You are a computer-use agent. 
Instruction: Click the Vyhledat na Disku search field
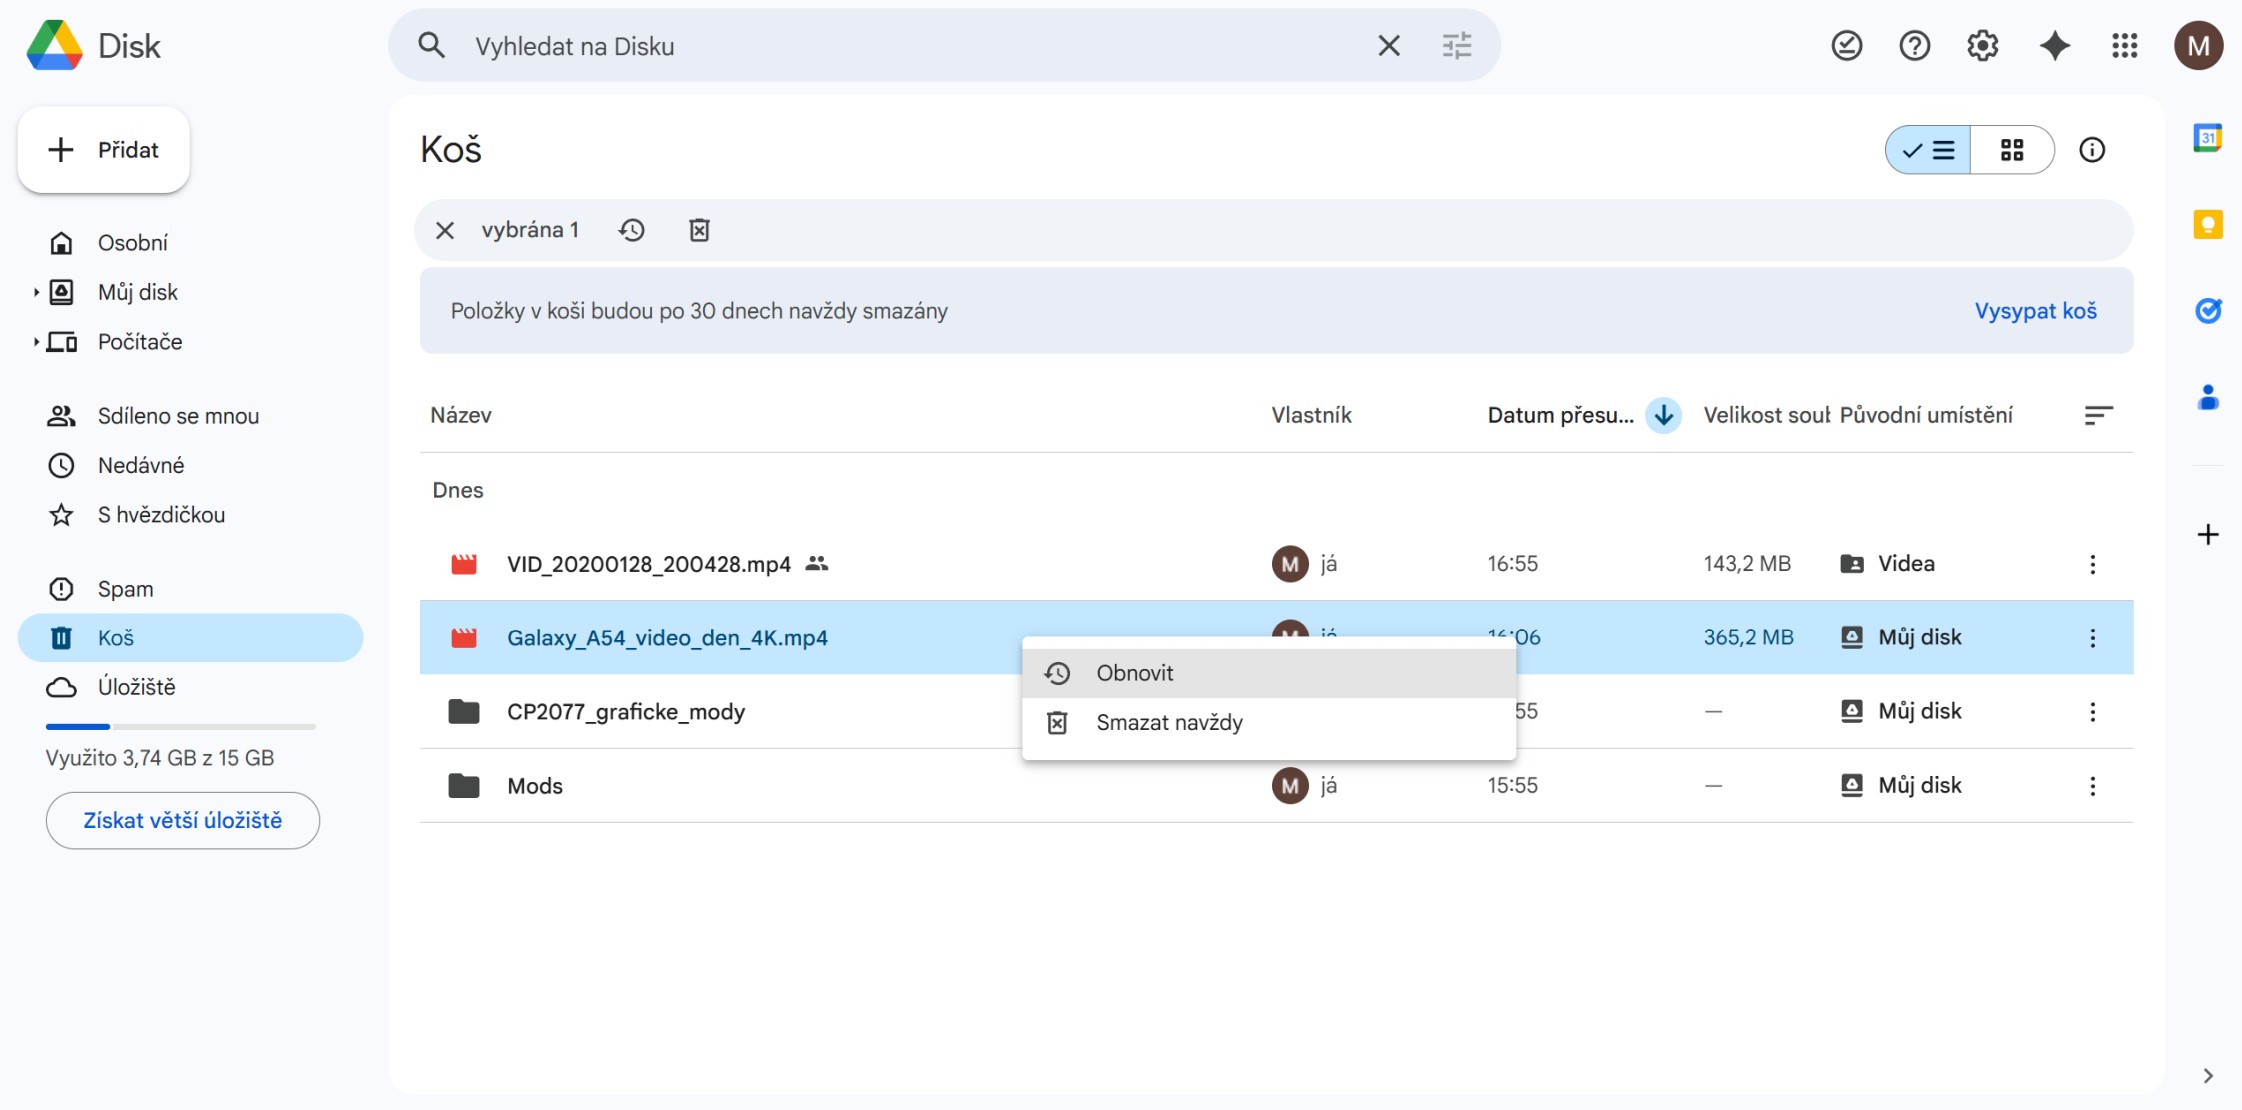click(900, 46)
